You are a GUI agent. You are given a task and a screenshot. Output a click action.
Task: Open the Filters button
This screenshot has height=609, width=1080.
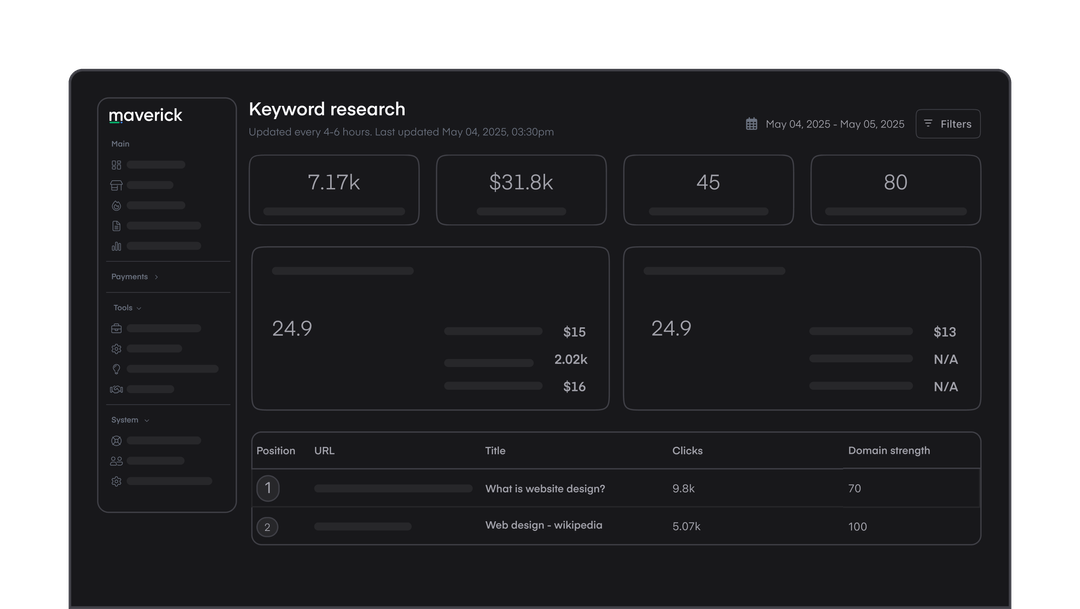pyautogui.click(x=948, y=124)
